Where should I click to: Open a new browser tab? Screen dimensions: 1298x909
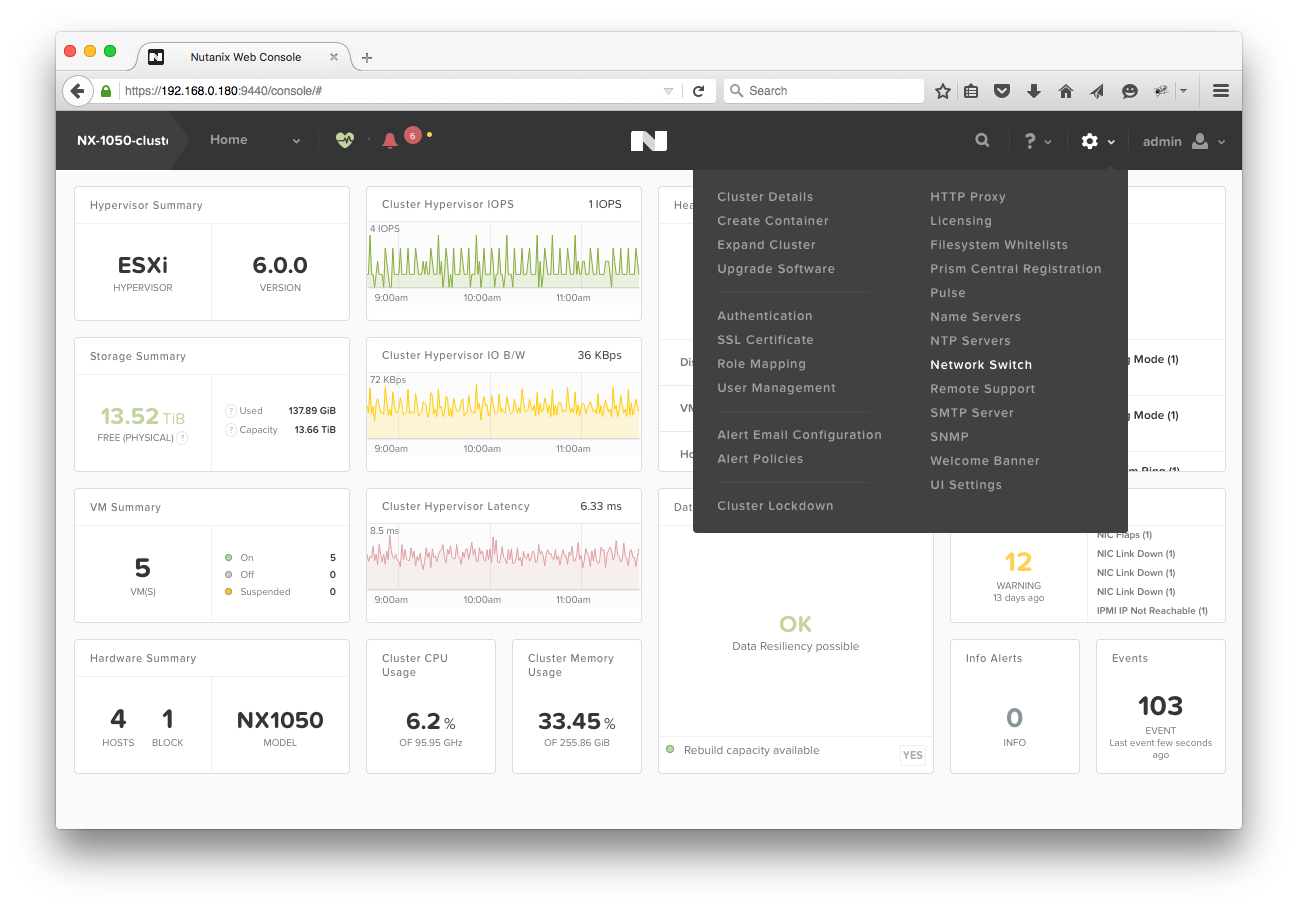pyautogui.click(x=367, y=58)
